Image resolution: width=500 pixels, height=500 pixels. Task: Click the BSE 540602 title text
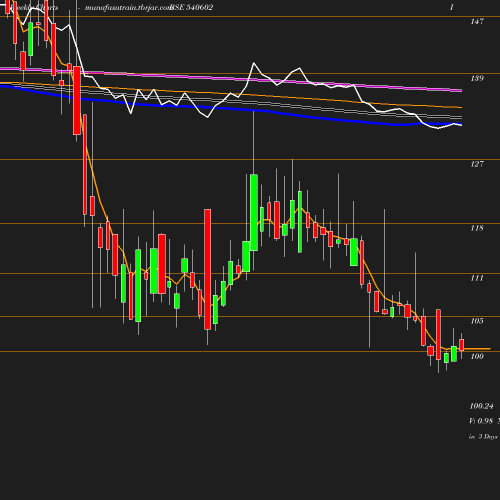point(192,7)
